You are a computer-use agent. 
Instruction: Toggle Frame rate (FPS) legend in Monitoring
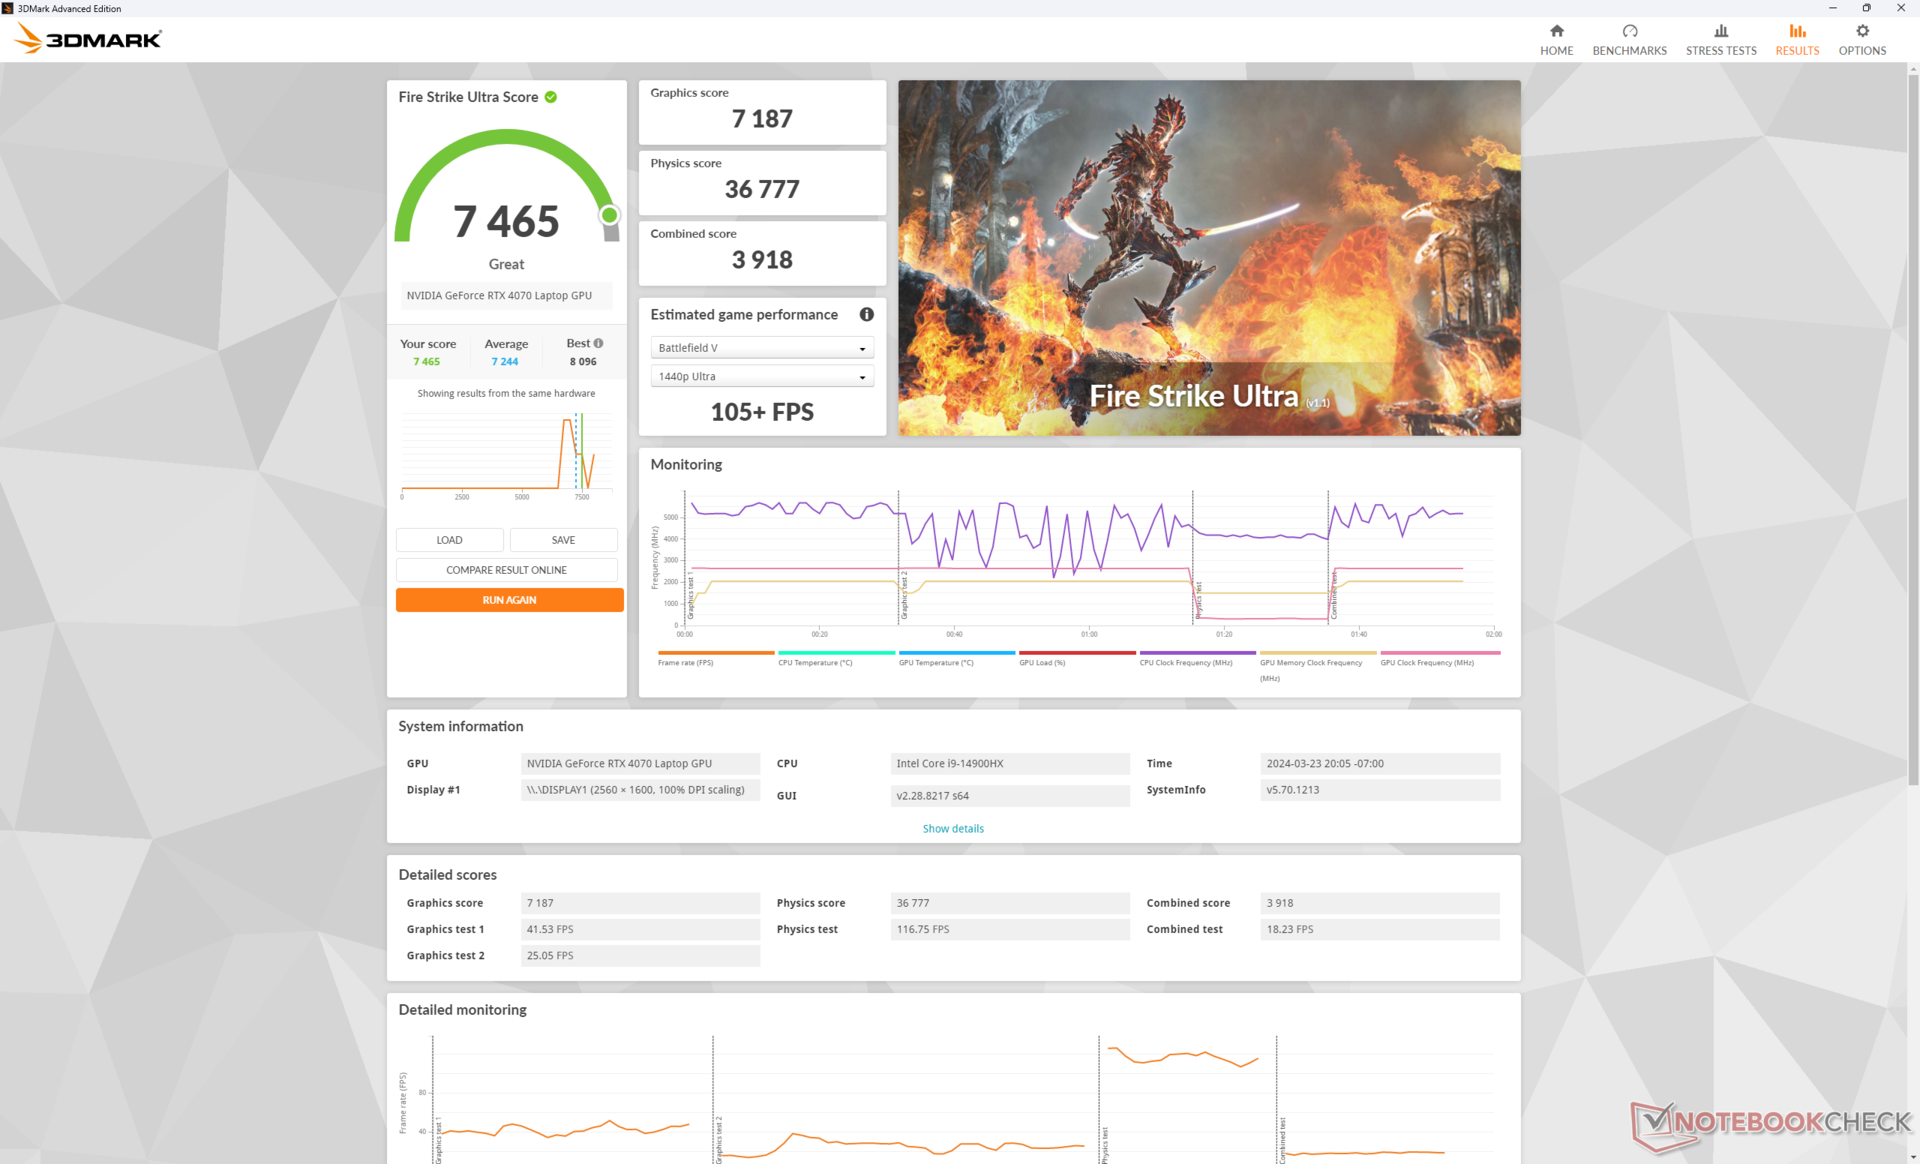[686, 662]
